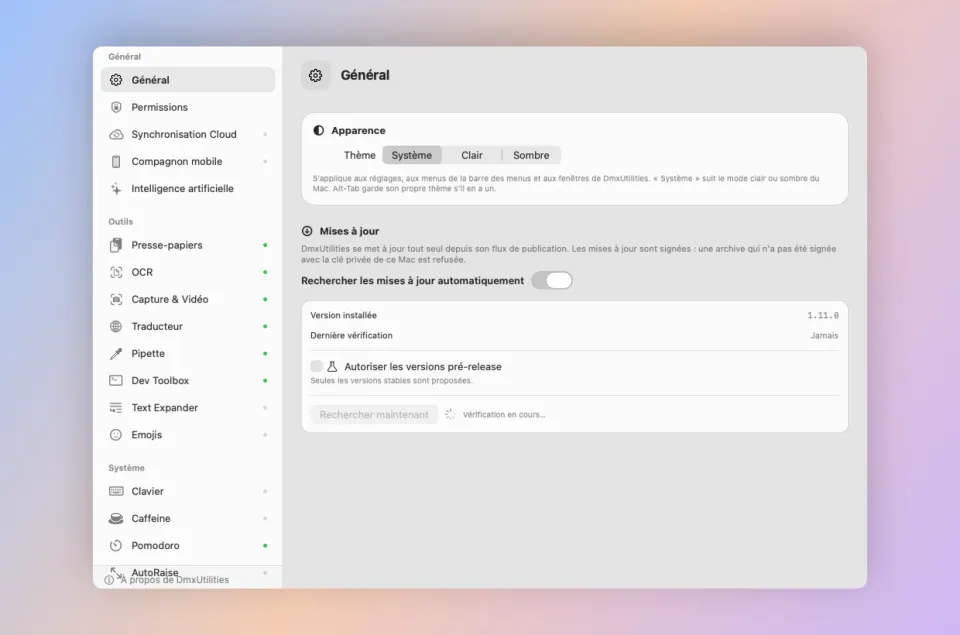Click the Vérification en cours status text

pyautogui.click(x=504, y=415)
